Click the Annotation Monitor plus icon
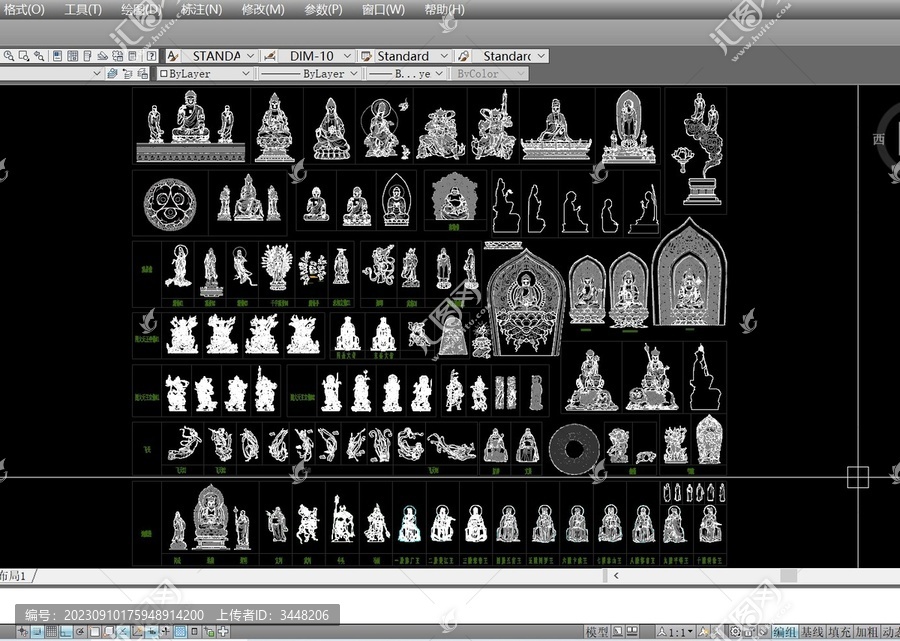The width and height of the screenshot is (900, 641). tap(223, 632)
